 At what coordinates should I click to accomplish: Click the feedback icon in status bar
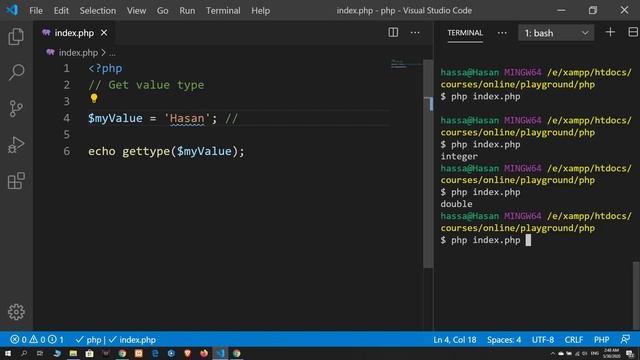625,339
